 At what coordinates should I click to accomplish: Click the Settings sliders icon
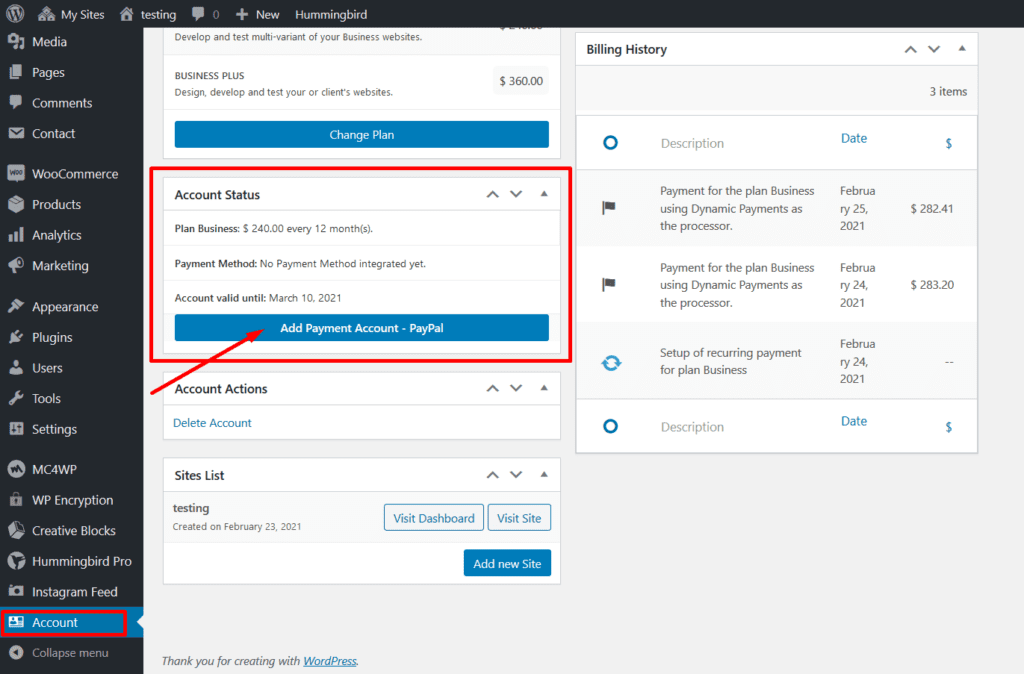click(16, 429)
